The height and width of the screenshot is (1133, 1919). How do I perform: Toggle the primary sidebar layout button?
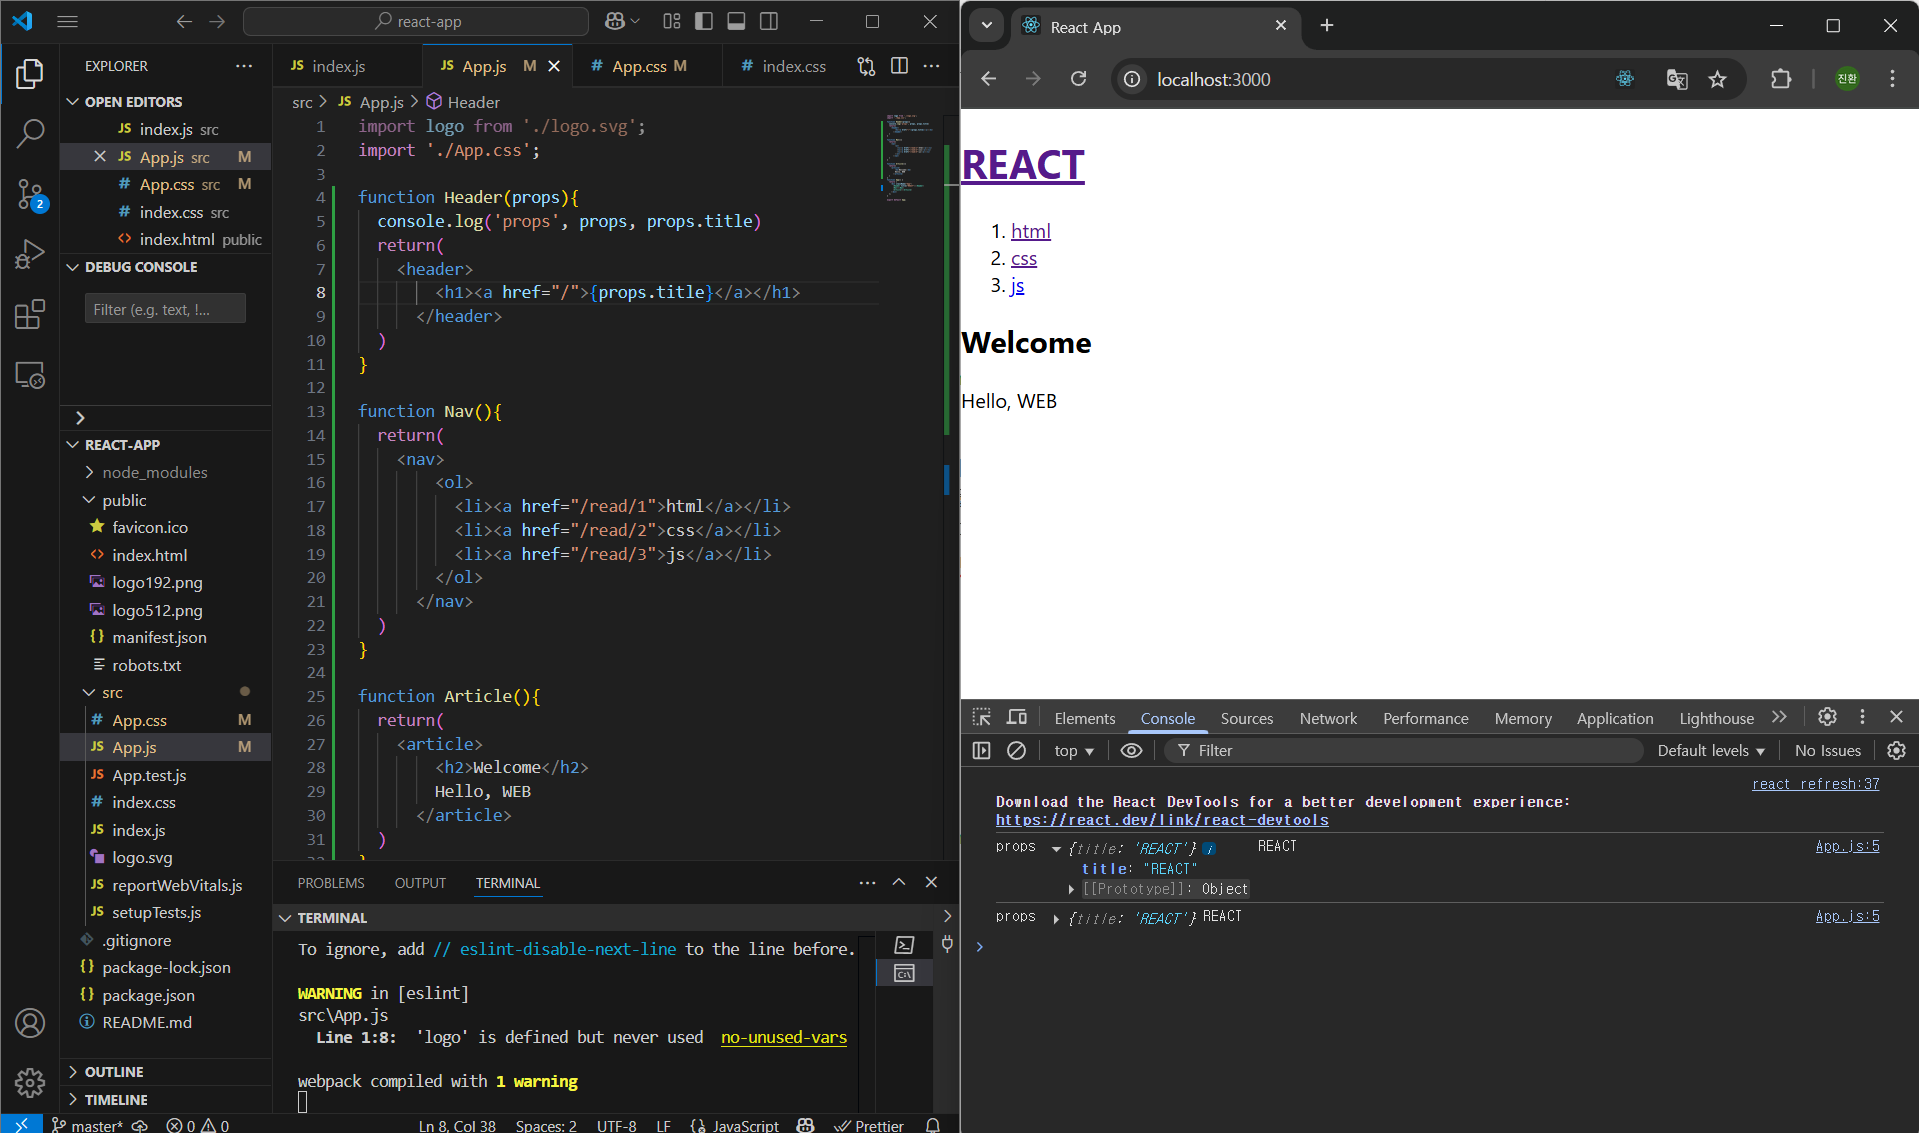[x=704, y=21]
